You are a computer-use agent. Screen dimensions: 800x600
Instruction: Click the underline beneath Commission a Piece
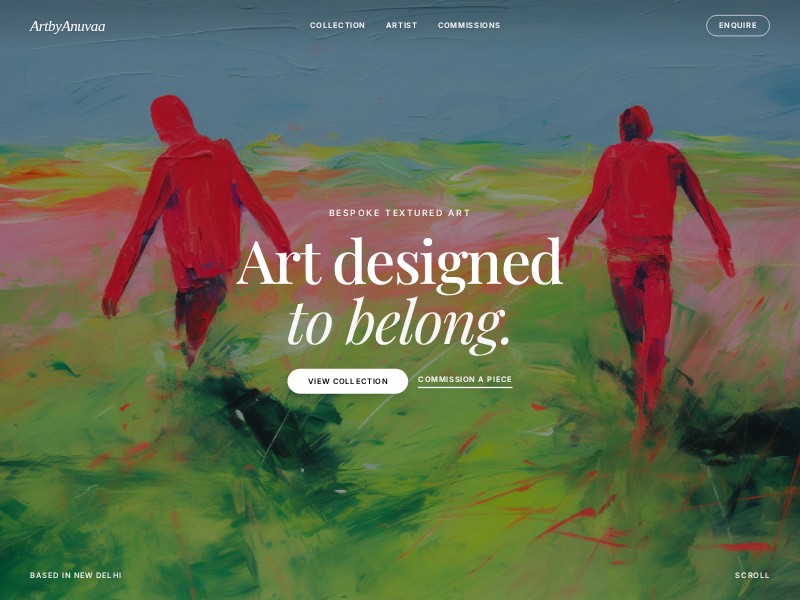[465, 387]
